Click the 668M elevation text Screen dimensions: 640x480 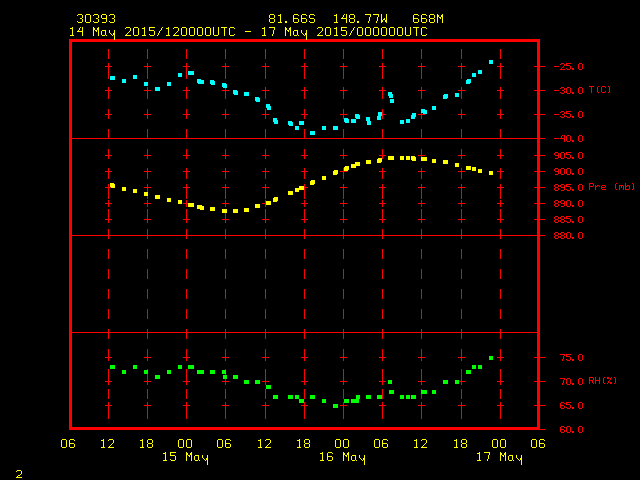coord(427,19)
